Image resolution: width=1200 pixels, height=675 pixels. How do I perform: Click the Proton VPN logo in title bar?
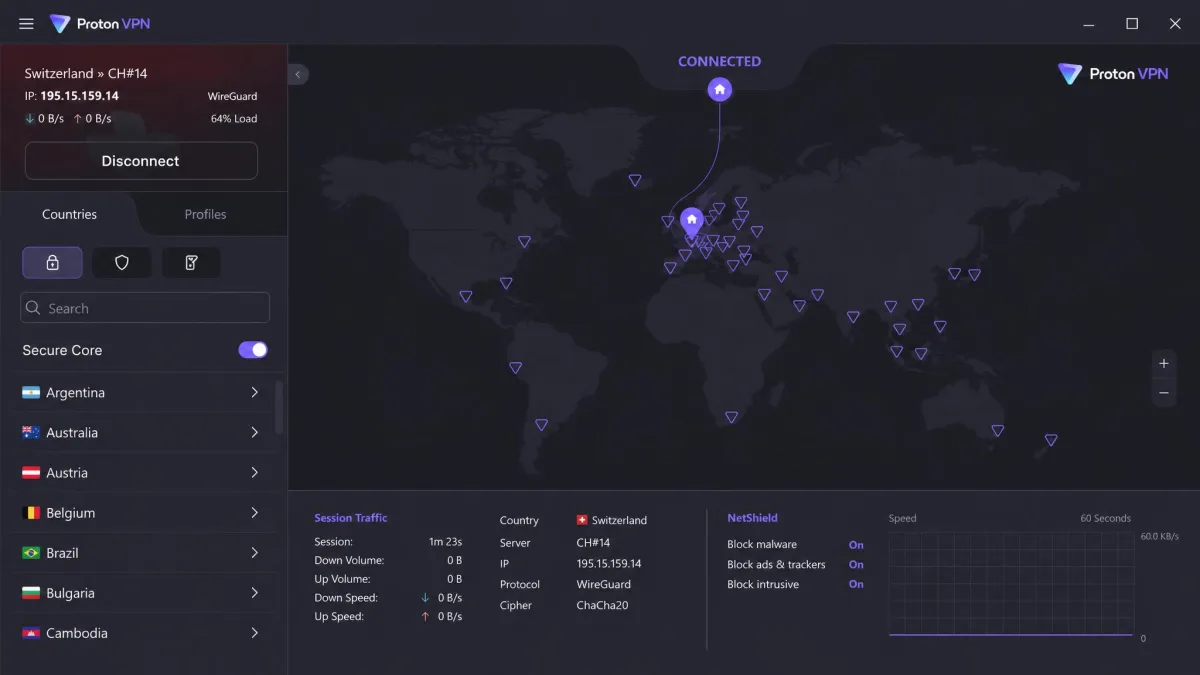(100, 24)
